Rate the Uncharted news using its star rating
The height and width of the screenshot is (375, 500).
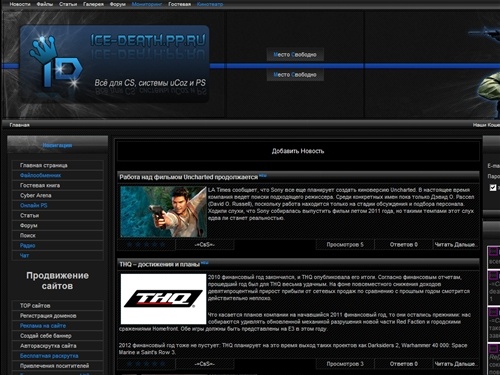[x=146, y=245]
